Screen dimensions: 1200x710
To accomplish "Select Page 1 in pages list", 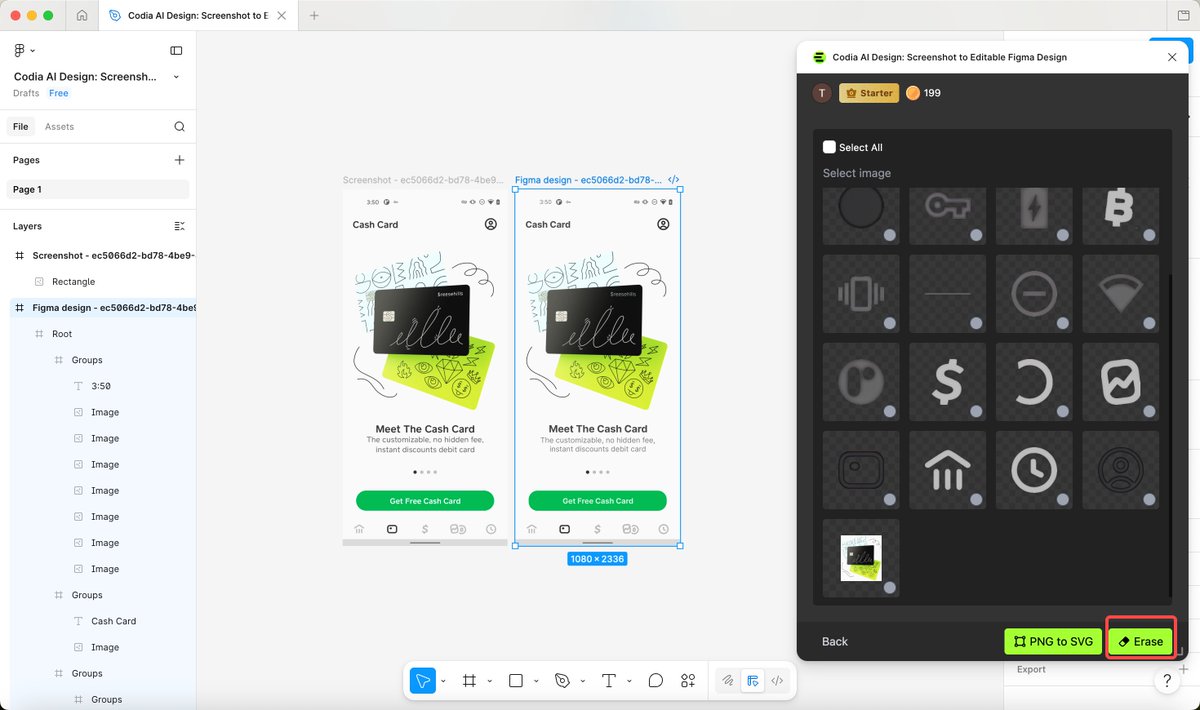I will 98,189.
